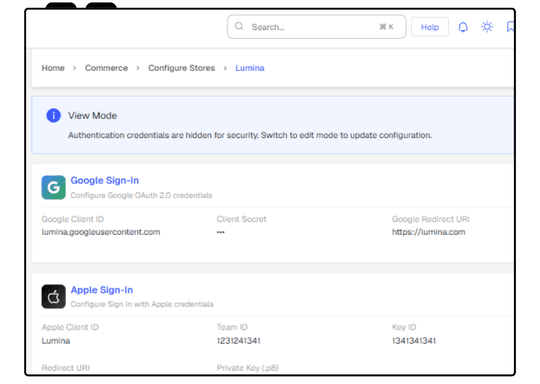Click the authentication credentials hidden notice text
Viewport: 540px width, 384px height.
[x=250, y=135]
